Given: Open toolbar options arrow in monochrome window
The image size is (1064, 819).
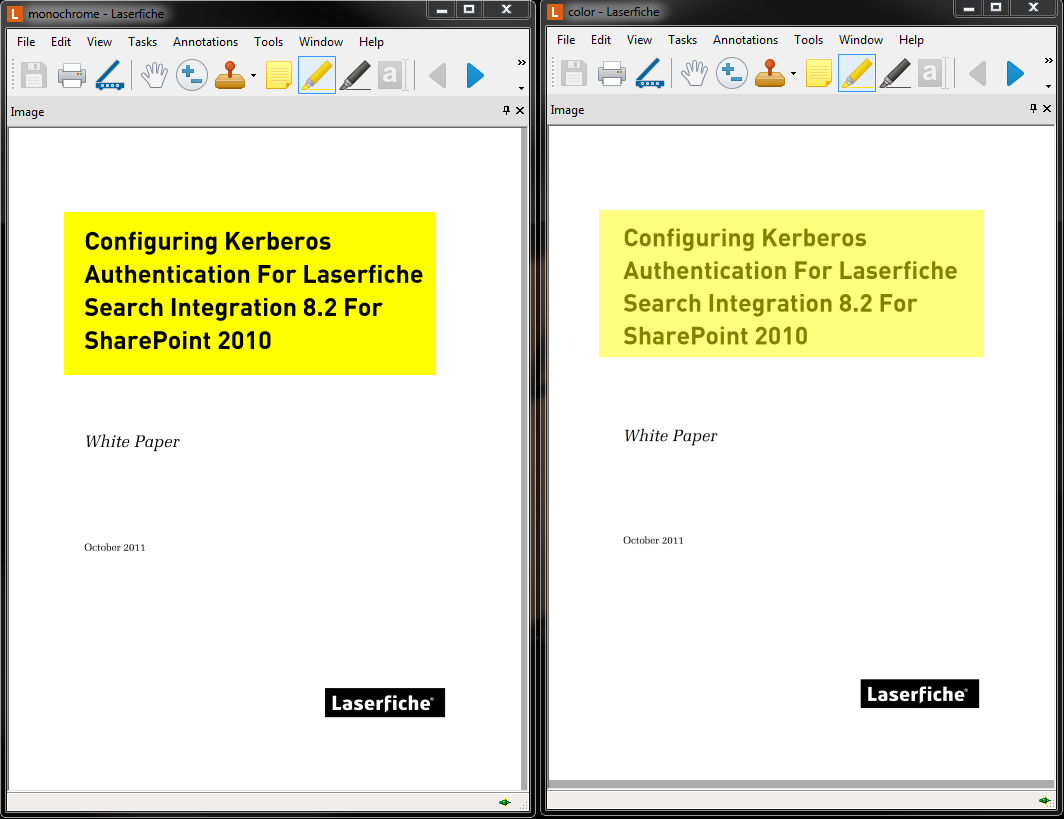Looking at the screenshot, I should 521,88.
